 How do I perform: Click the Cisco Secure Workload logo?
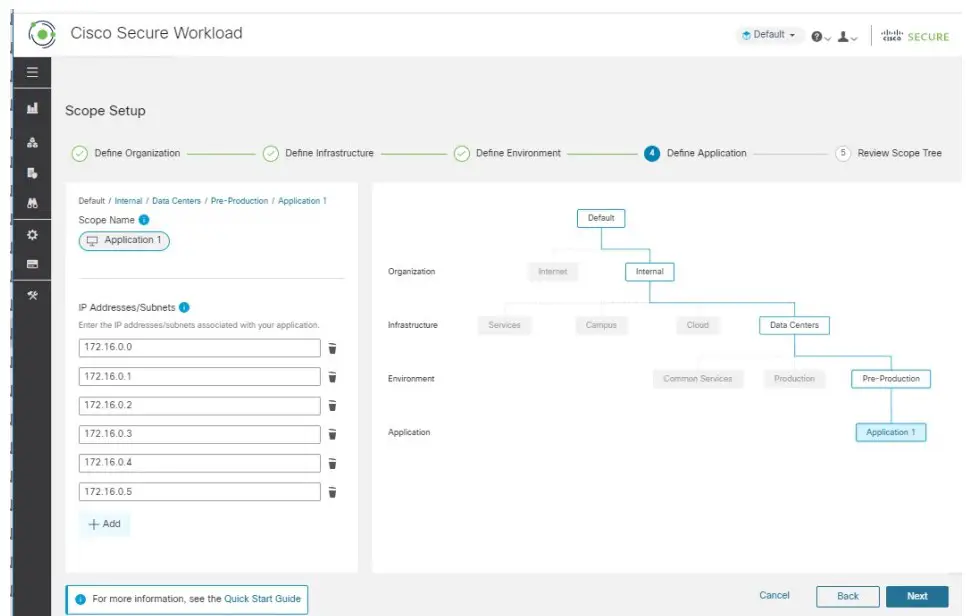[x=42, y=34]
